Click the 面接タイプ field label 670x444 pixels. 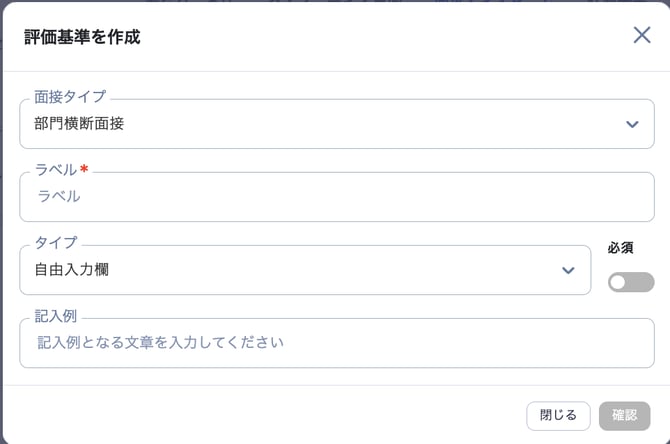[70, 97]
